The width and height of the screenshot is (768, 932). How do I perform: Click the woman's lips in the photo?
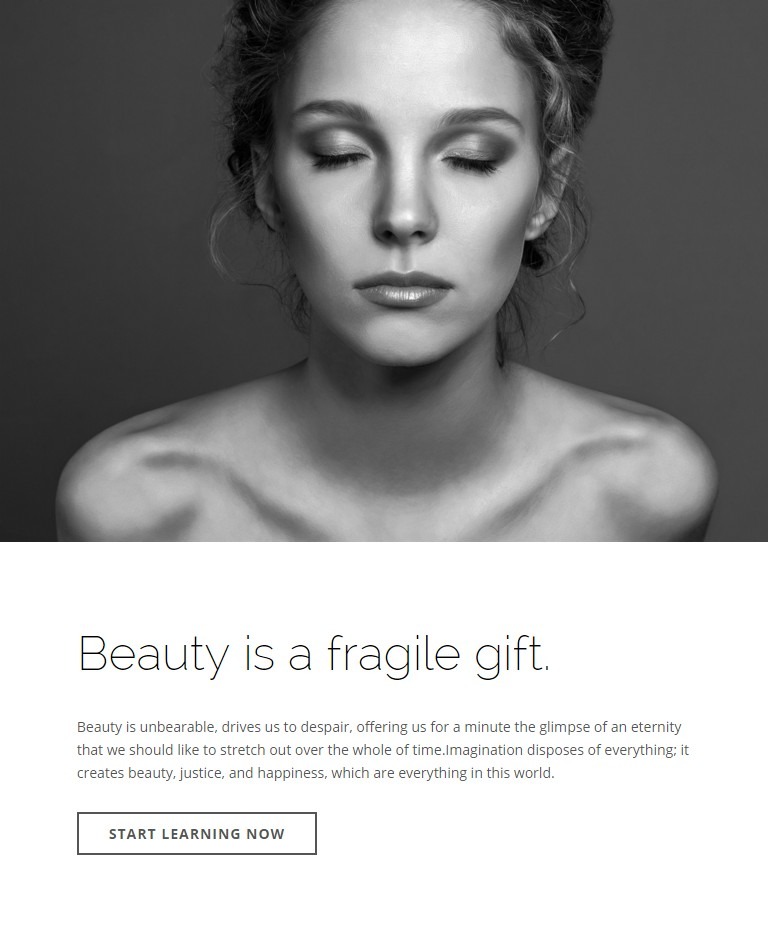402,288
